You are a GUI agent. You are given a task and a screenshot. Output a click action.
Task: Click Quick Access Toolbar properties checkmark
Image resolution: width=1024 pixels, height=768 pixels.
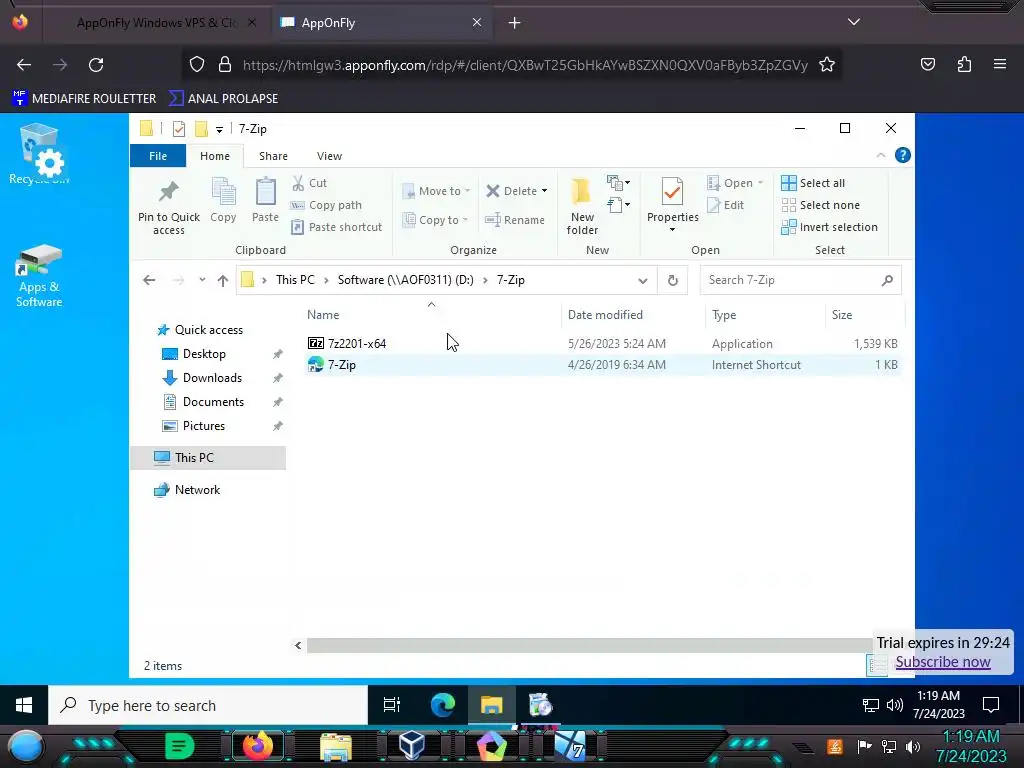[178, 129]
